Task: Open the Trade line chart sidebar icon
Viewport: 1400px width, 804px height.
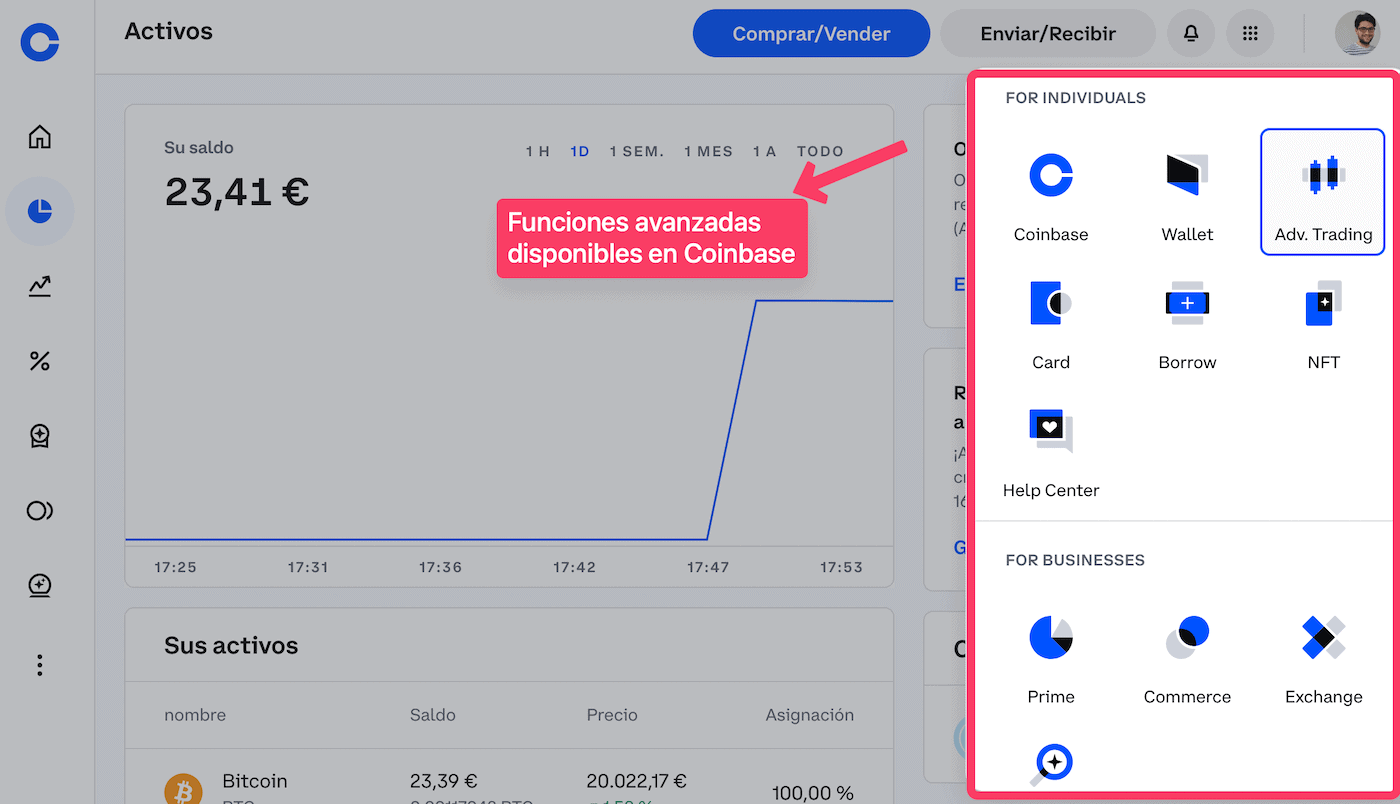Action: (39, 286)
